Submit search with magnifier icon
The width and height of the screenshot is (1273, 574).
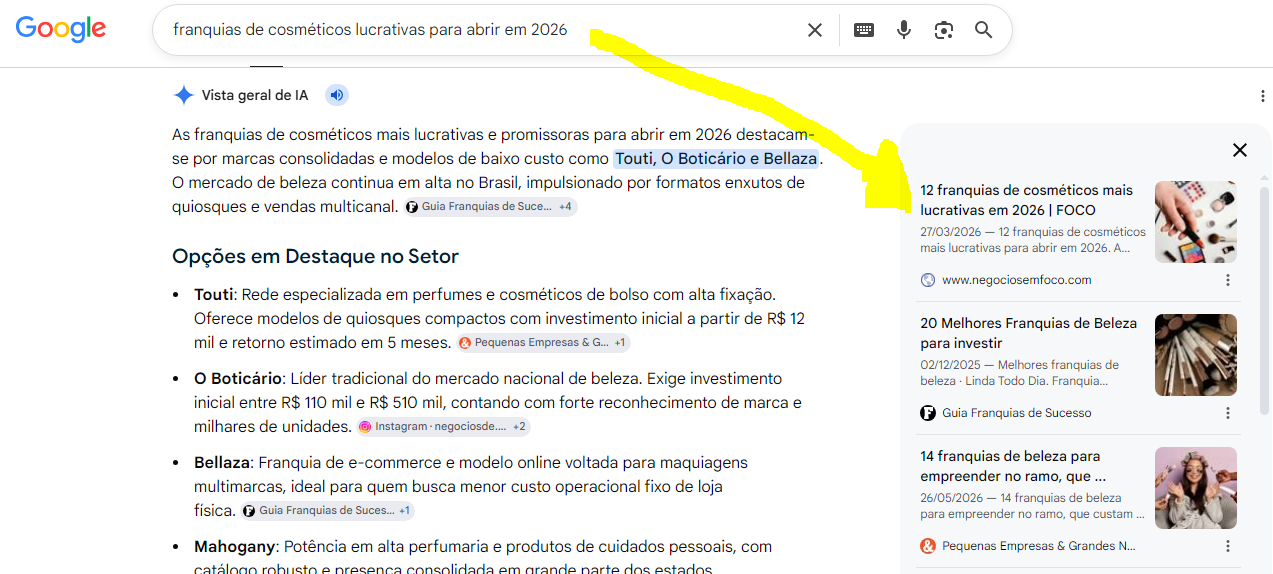(x=984, y=30)
